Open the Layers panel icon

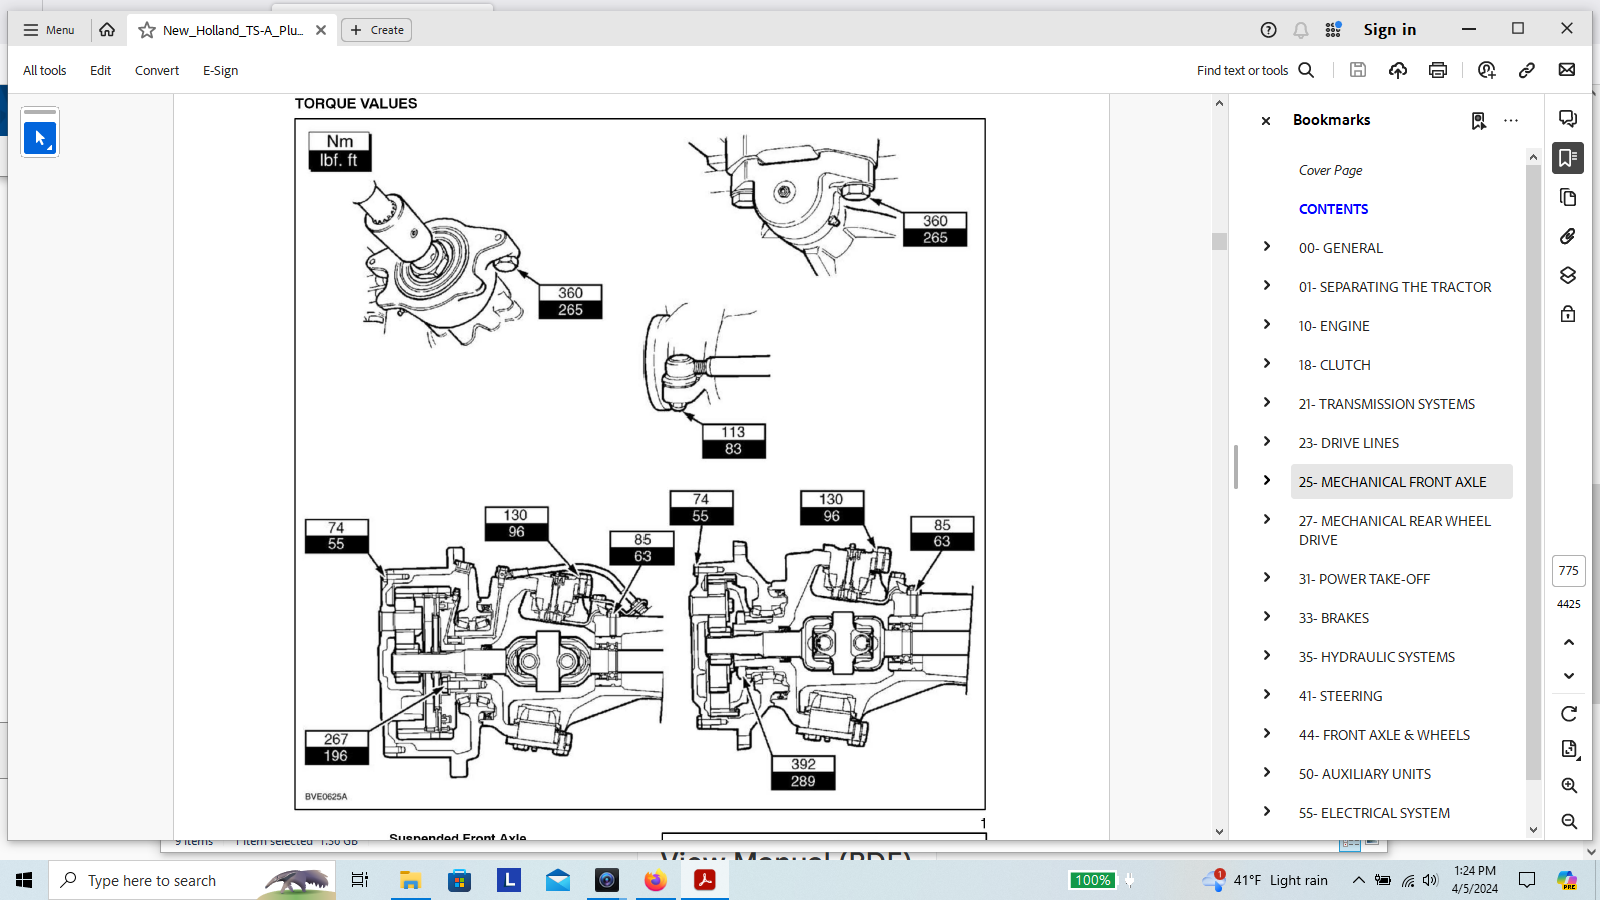pyautogui.click(x=1568, y=276)
